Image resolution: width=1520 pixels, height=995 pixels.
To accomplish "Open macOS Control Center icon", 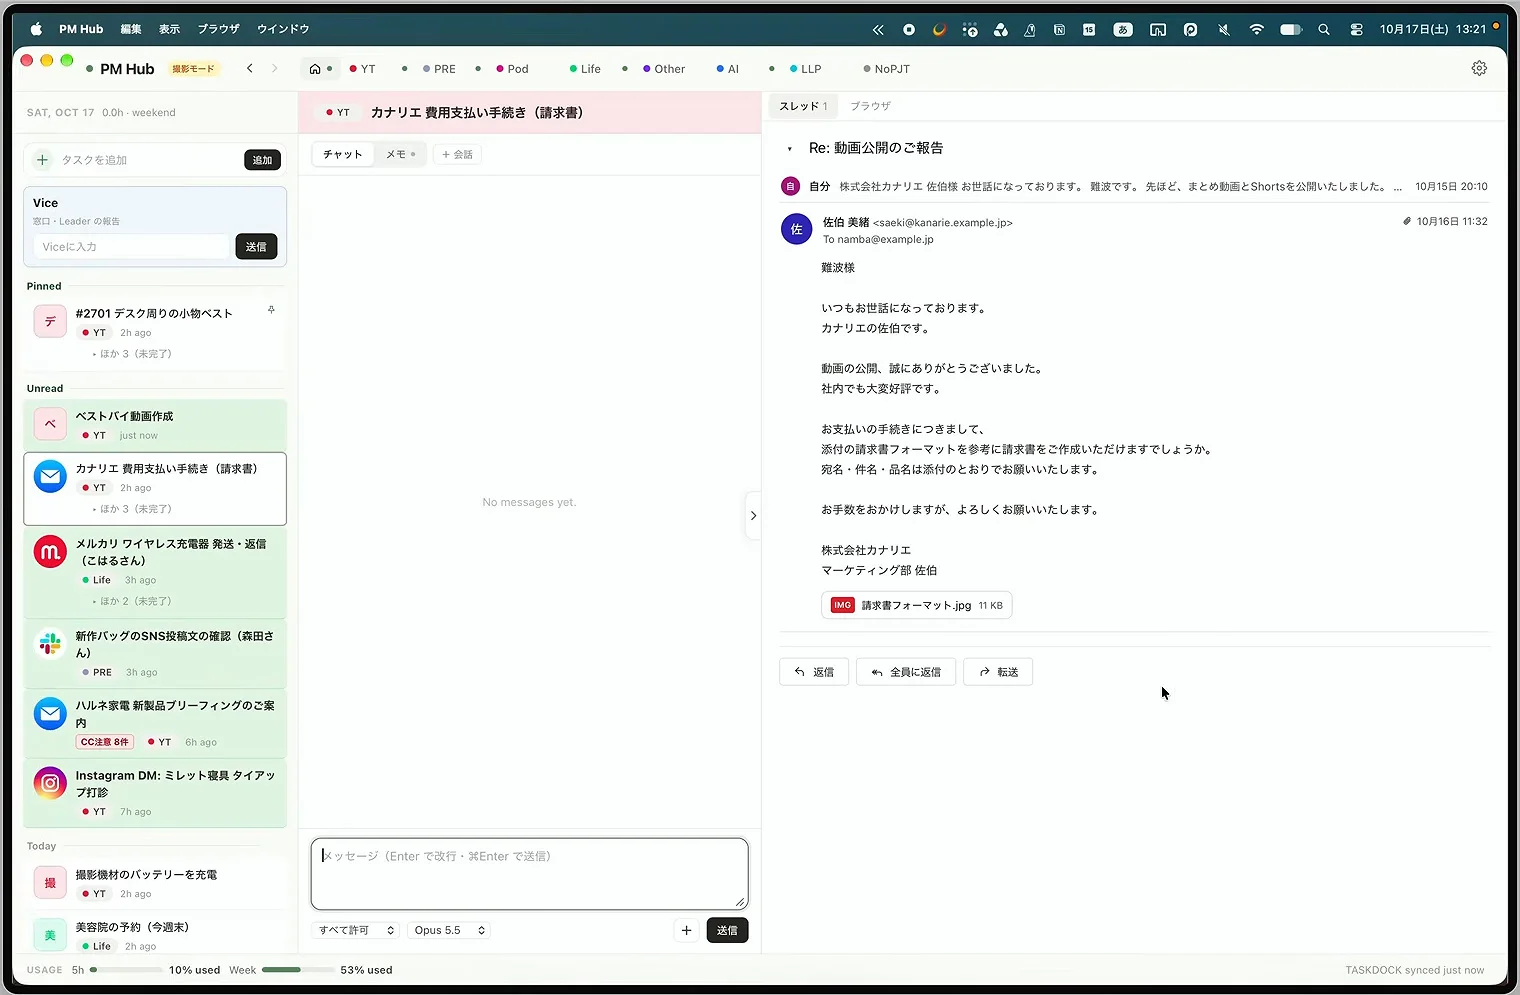I will point(1356,29).
